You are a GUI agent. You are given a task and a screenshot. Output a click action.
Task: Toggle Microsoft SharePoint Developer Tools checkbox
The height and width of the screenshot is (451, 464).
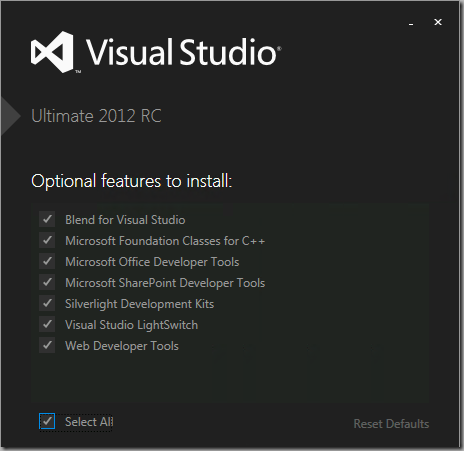47,282
